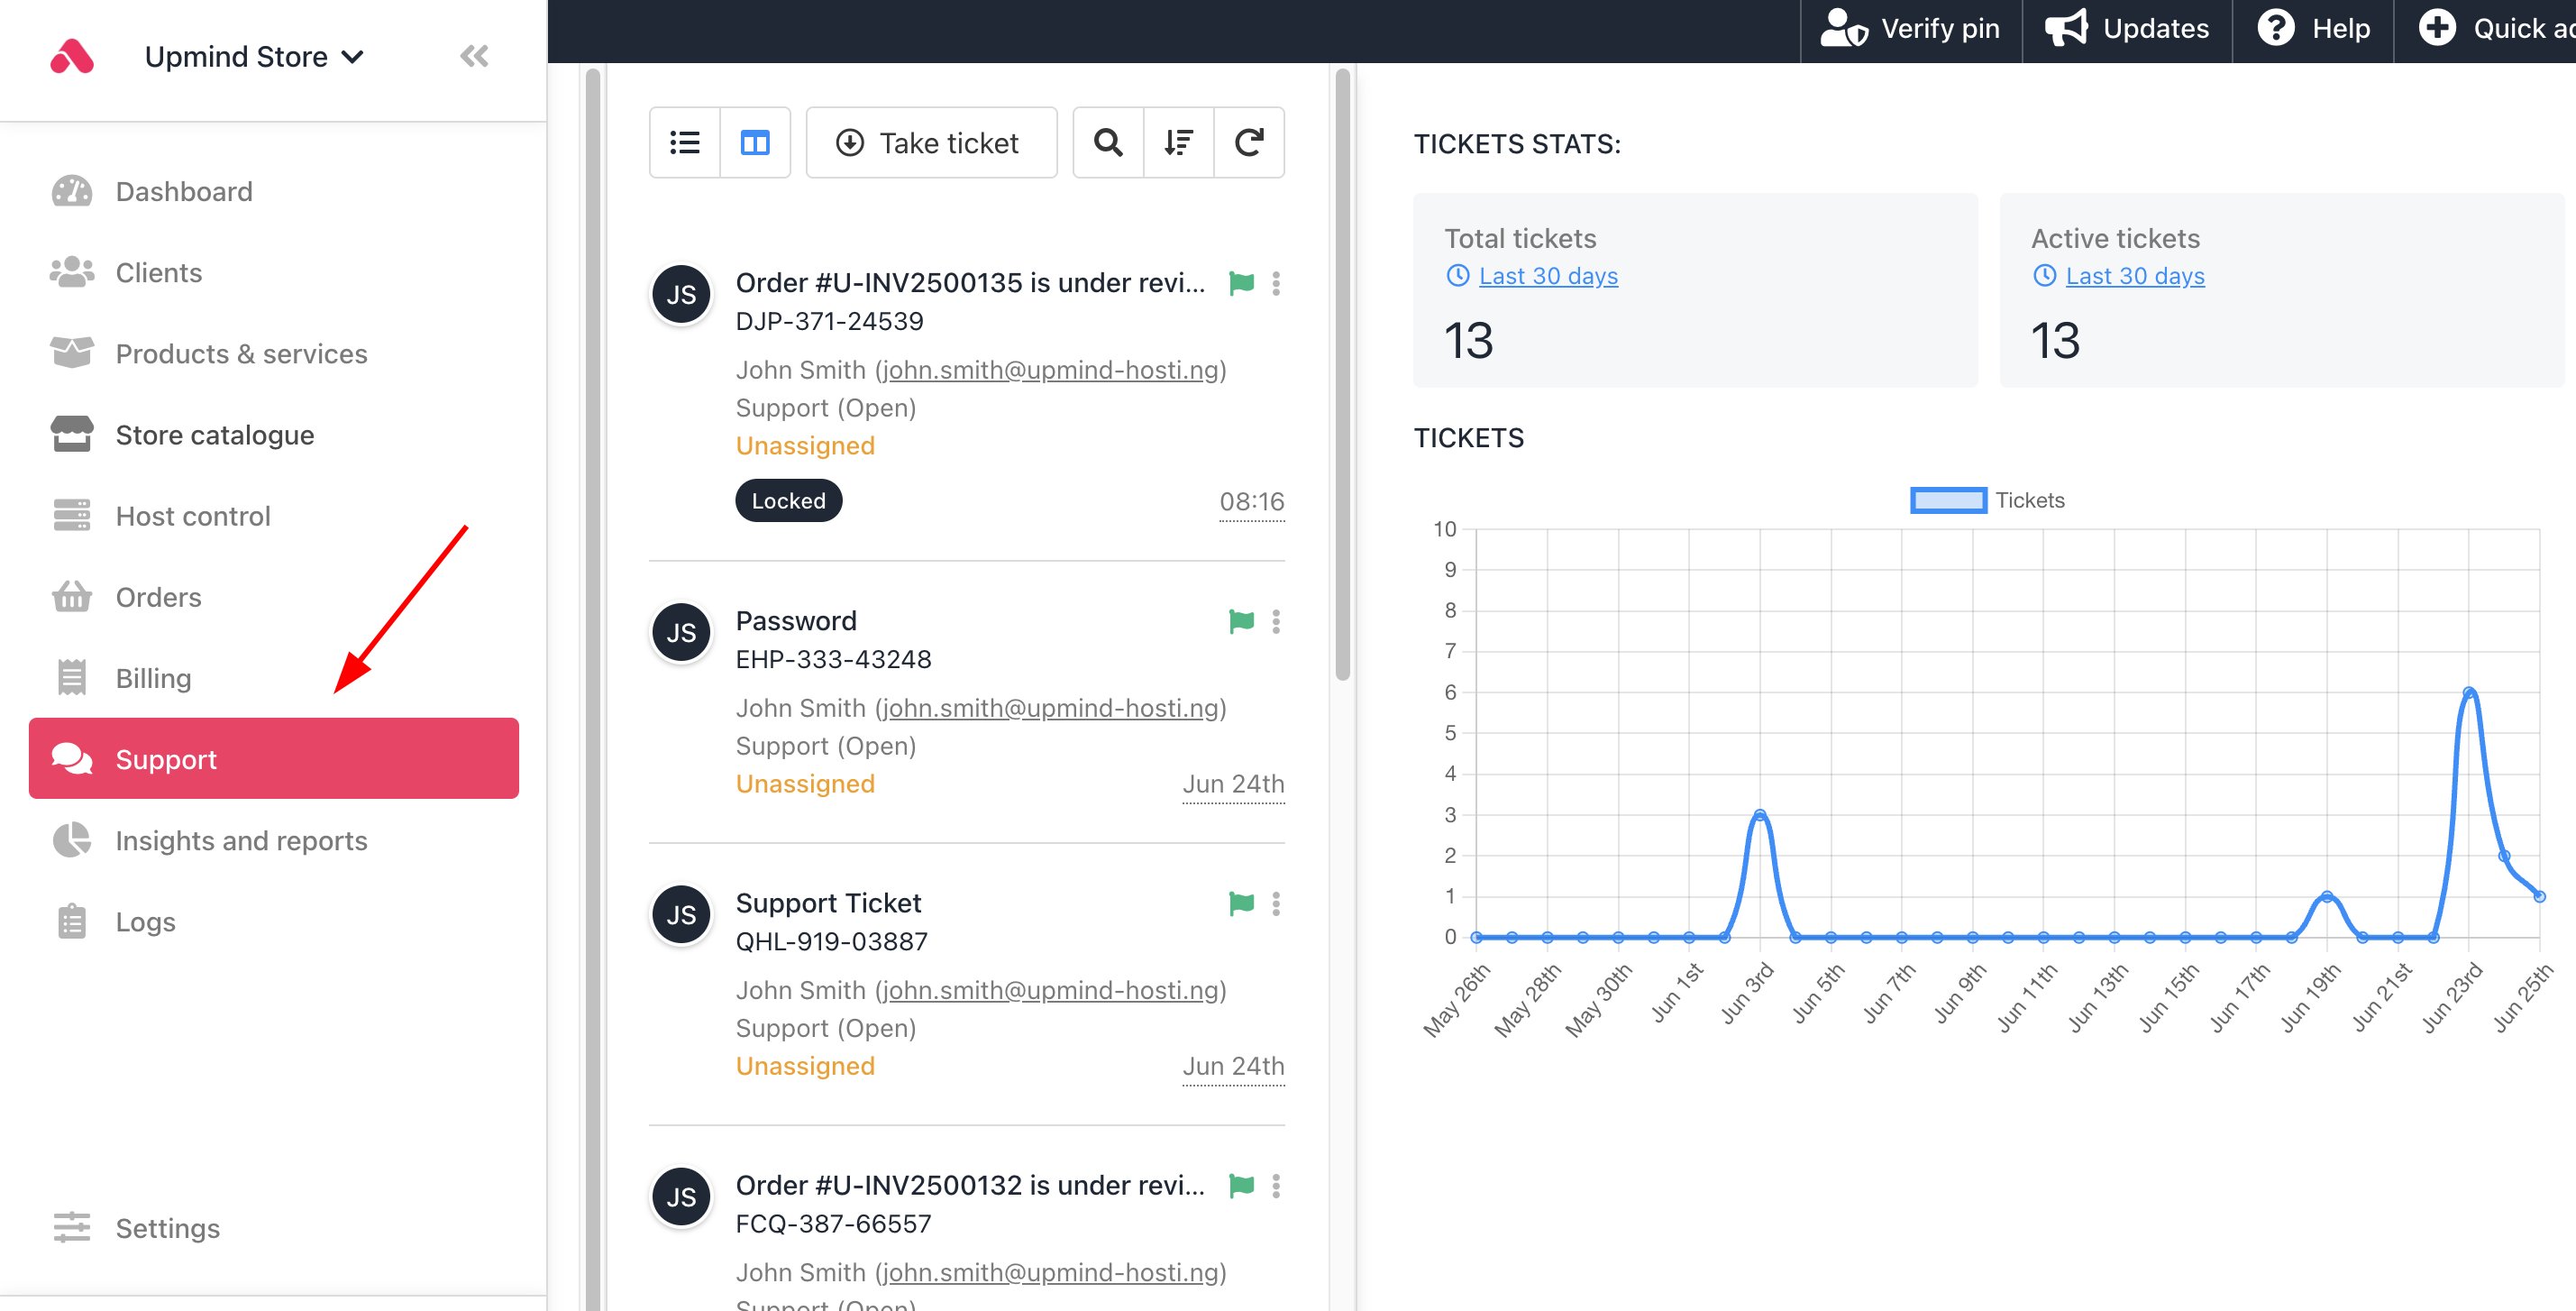Click green flag on Password ticket

(x=1241, y=621)
